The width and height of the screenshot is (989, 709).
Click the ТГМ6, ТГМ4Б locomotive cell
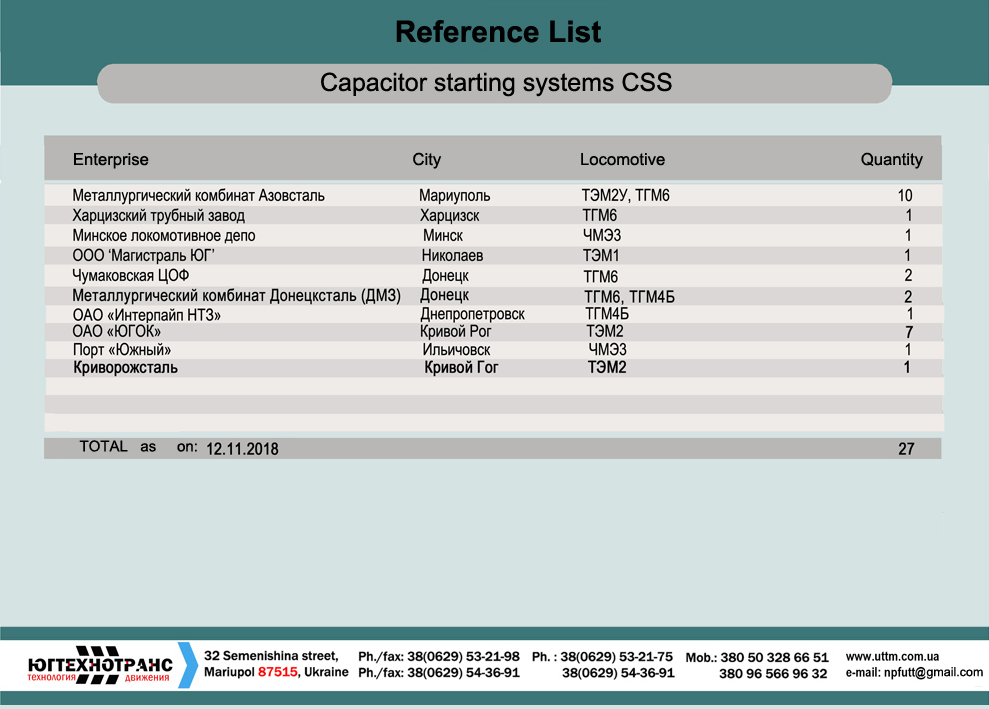point(629,296)
